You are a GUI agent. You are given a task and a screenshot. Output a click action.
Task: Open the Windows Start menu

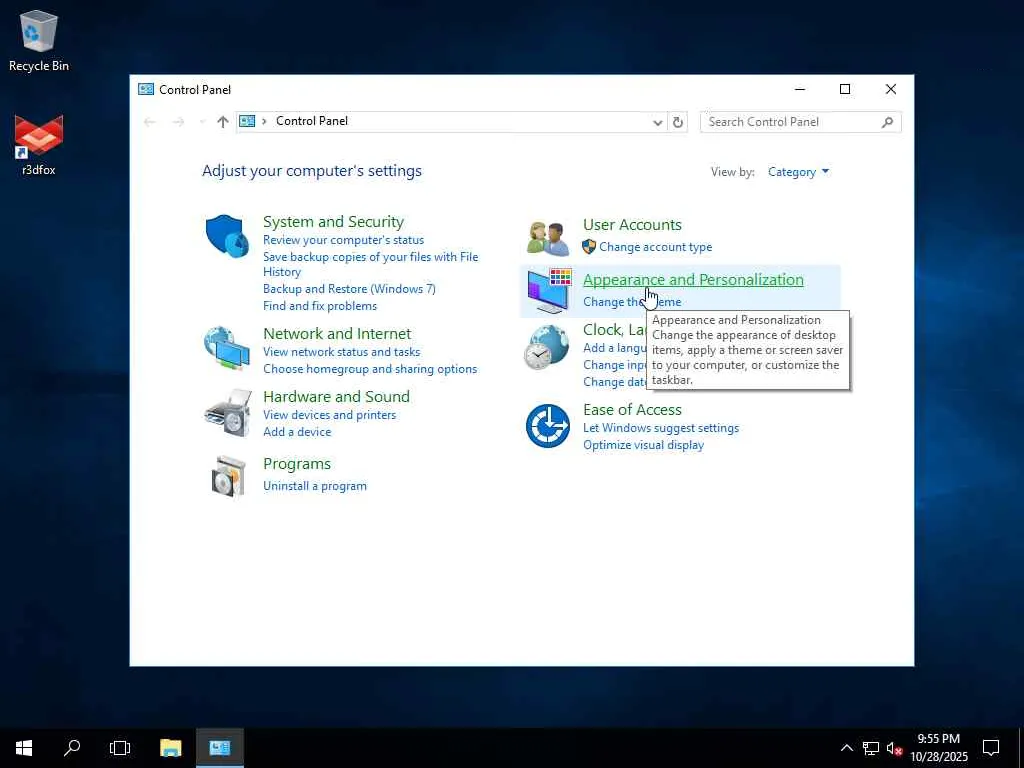[24, 748]
